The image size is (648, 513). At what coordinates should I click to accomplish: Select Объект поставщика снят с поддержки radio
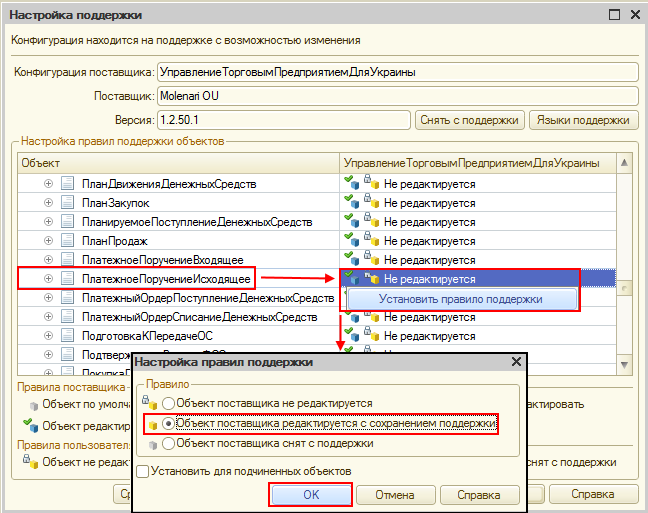168,444
